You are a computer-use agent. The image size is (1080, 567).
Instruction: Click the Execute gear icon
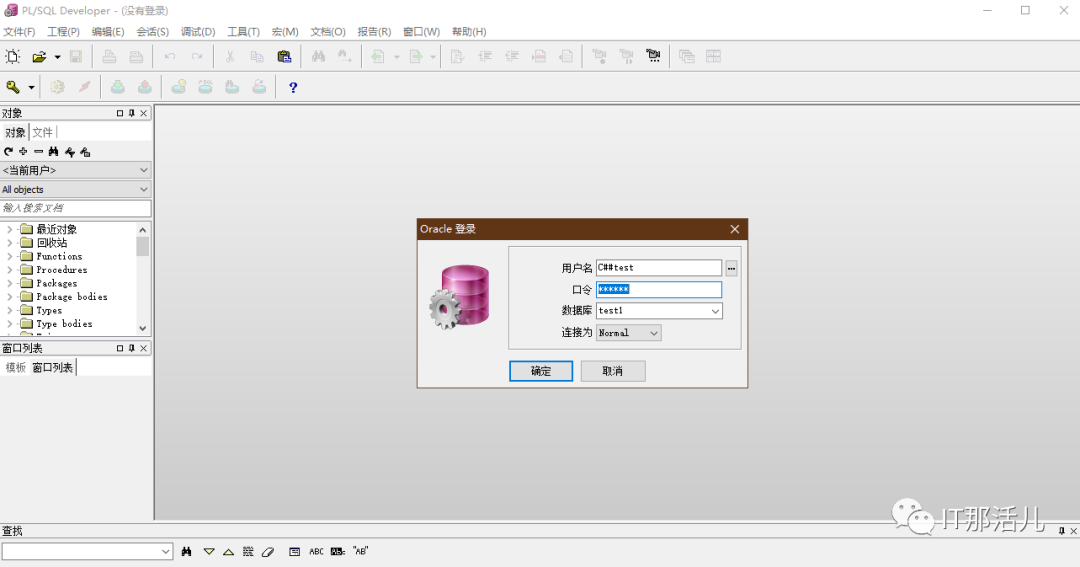point(57,87)
